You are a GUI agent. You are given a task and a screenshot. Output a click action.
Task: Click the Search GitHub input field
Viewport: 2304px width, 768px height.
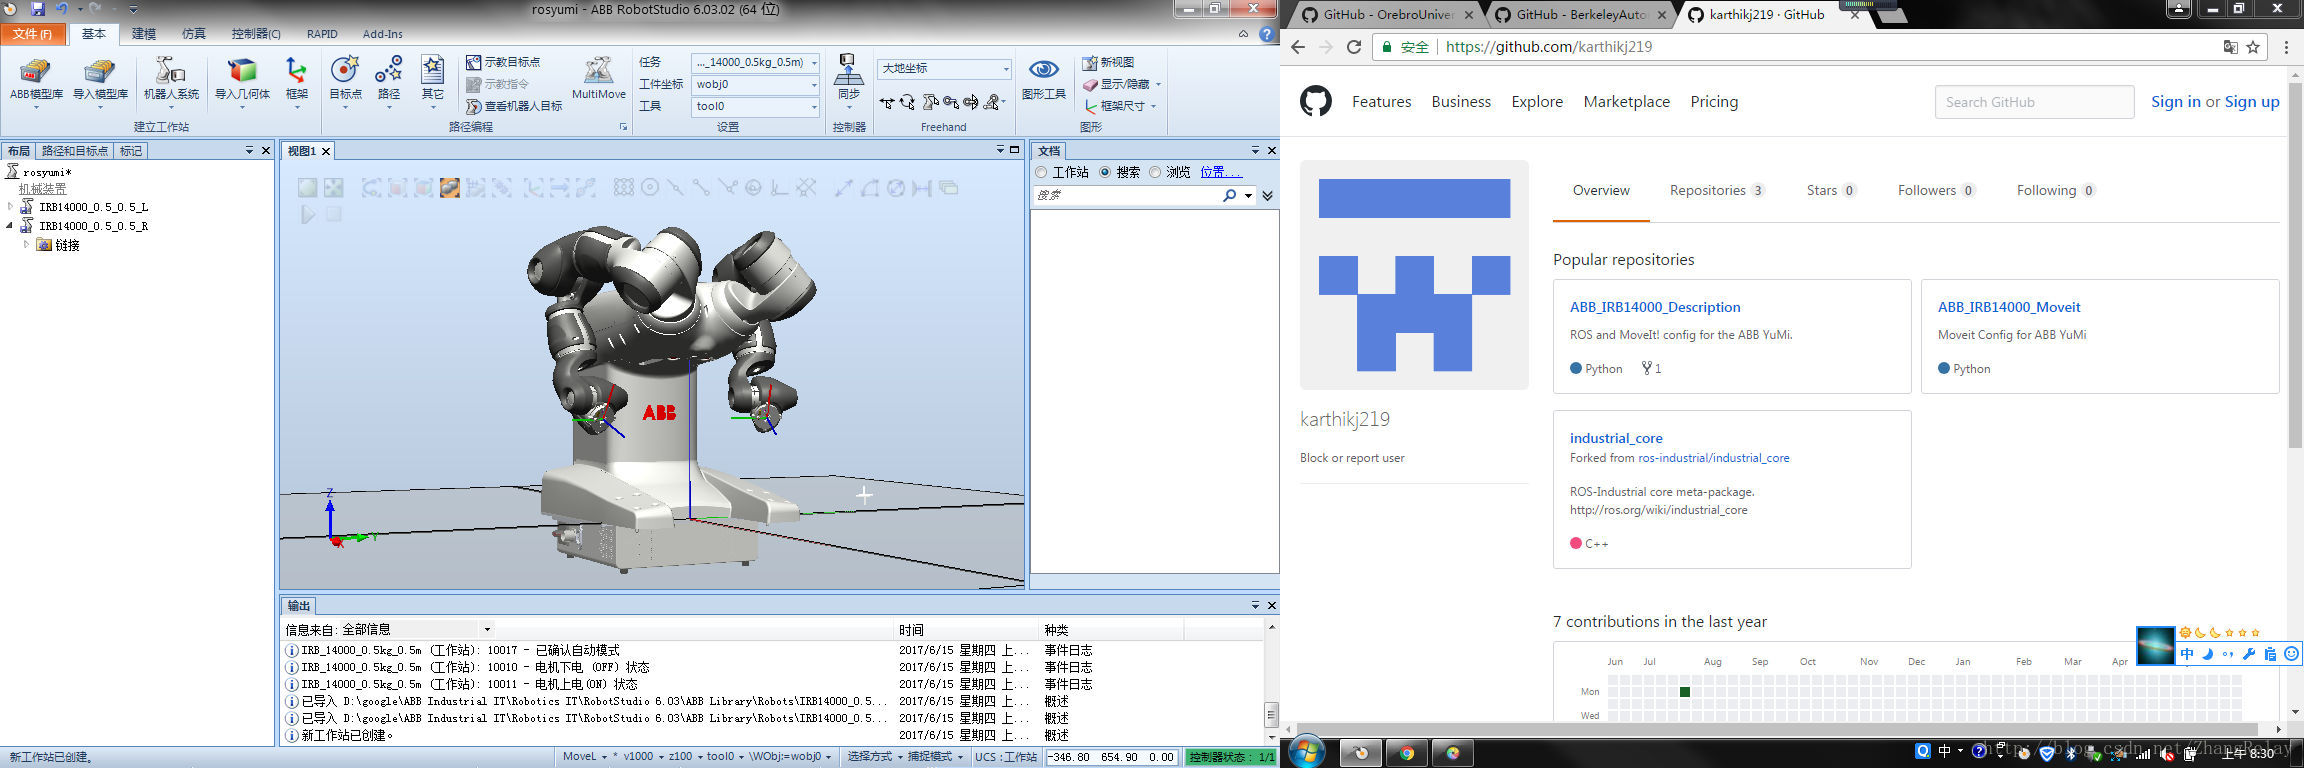2034,102
